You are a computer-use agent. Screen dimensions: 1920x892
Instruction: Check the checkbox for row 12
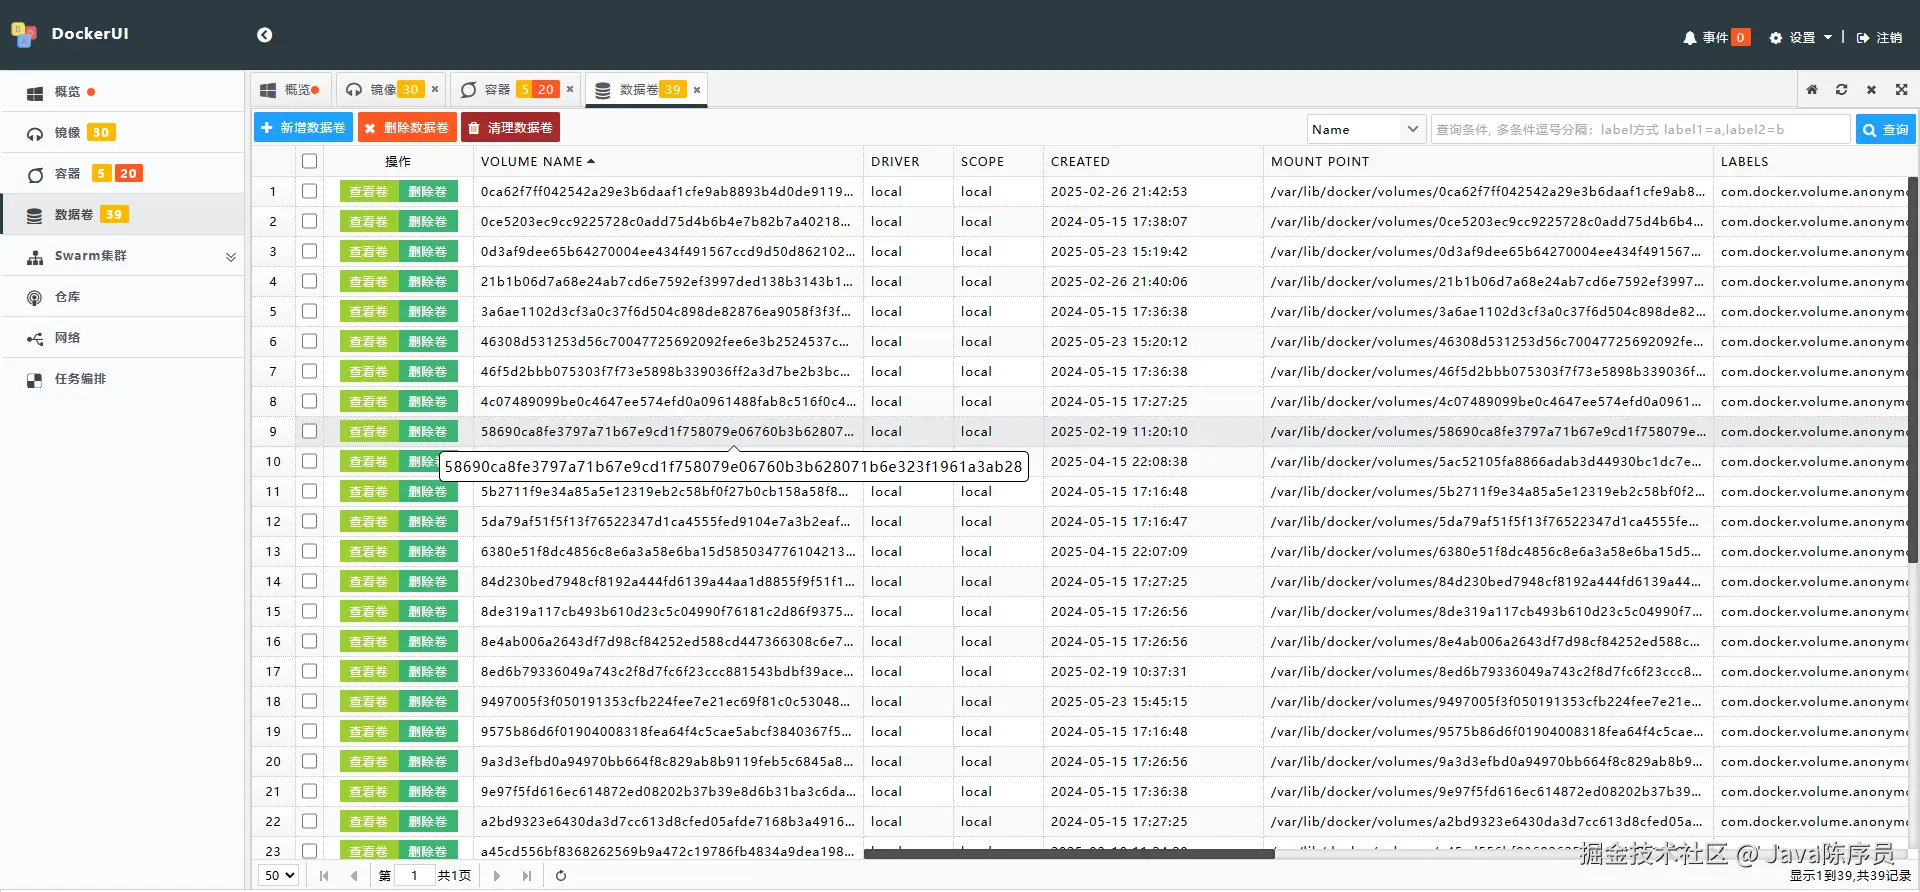(309, 521)
